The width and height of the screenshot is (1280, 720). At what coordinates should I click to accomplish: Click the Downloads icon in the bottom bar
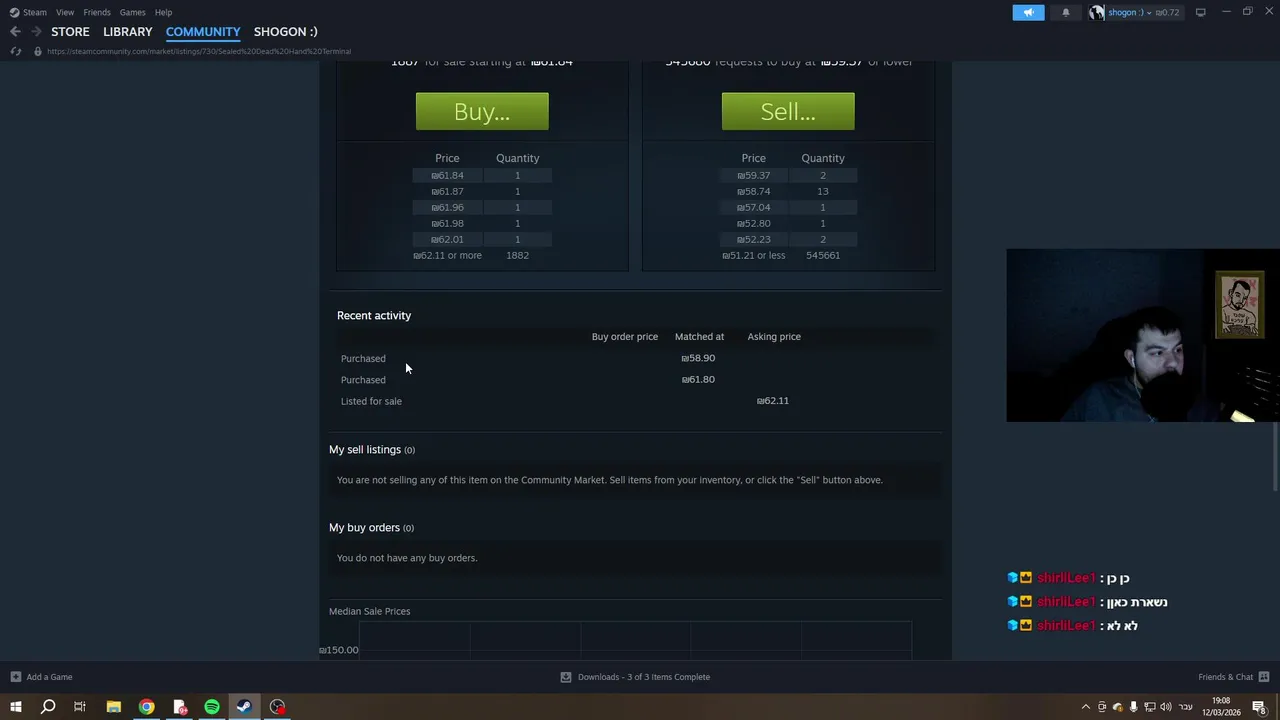(x=565, y=677)
